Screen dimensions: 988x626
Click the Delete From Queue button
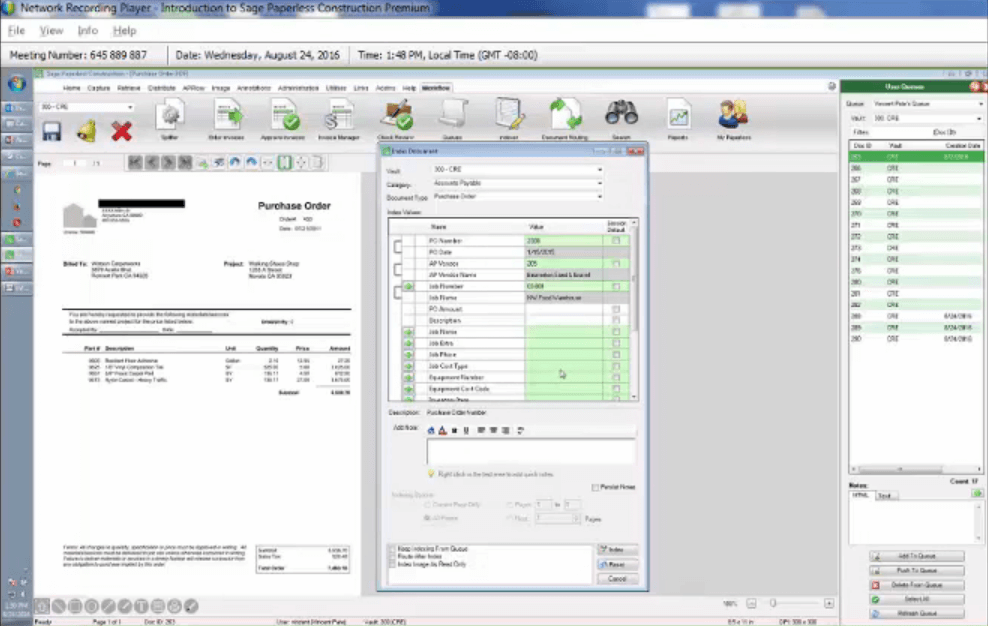[916, 585]
